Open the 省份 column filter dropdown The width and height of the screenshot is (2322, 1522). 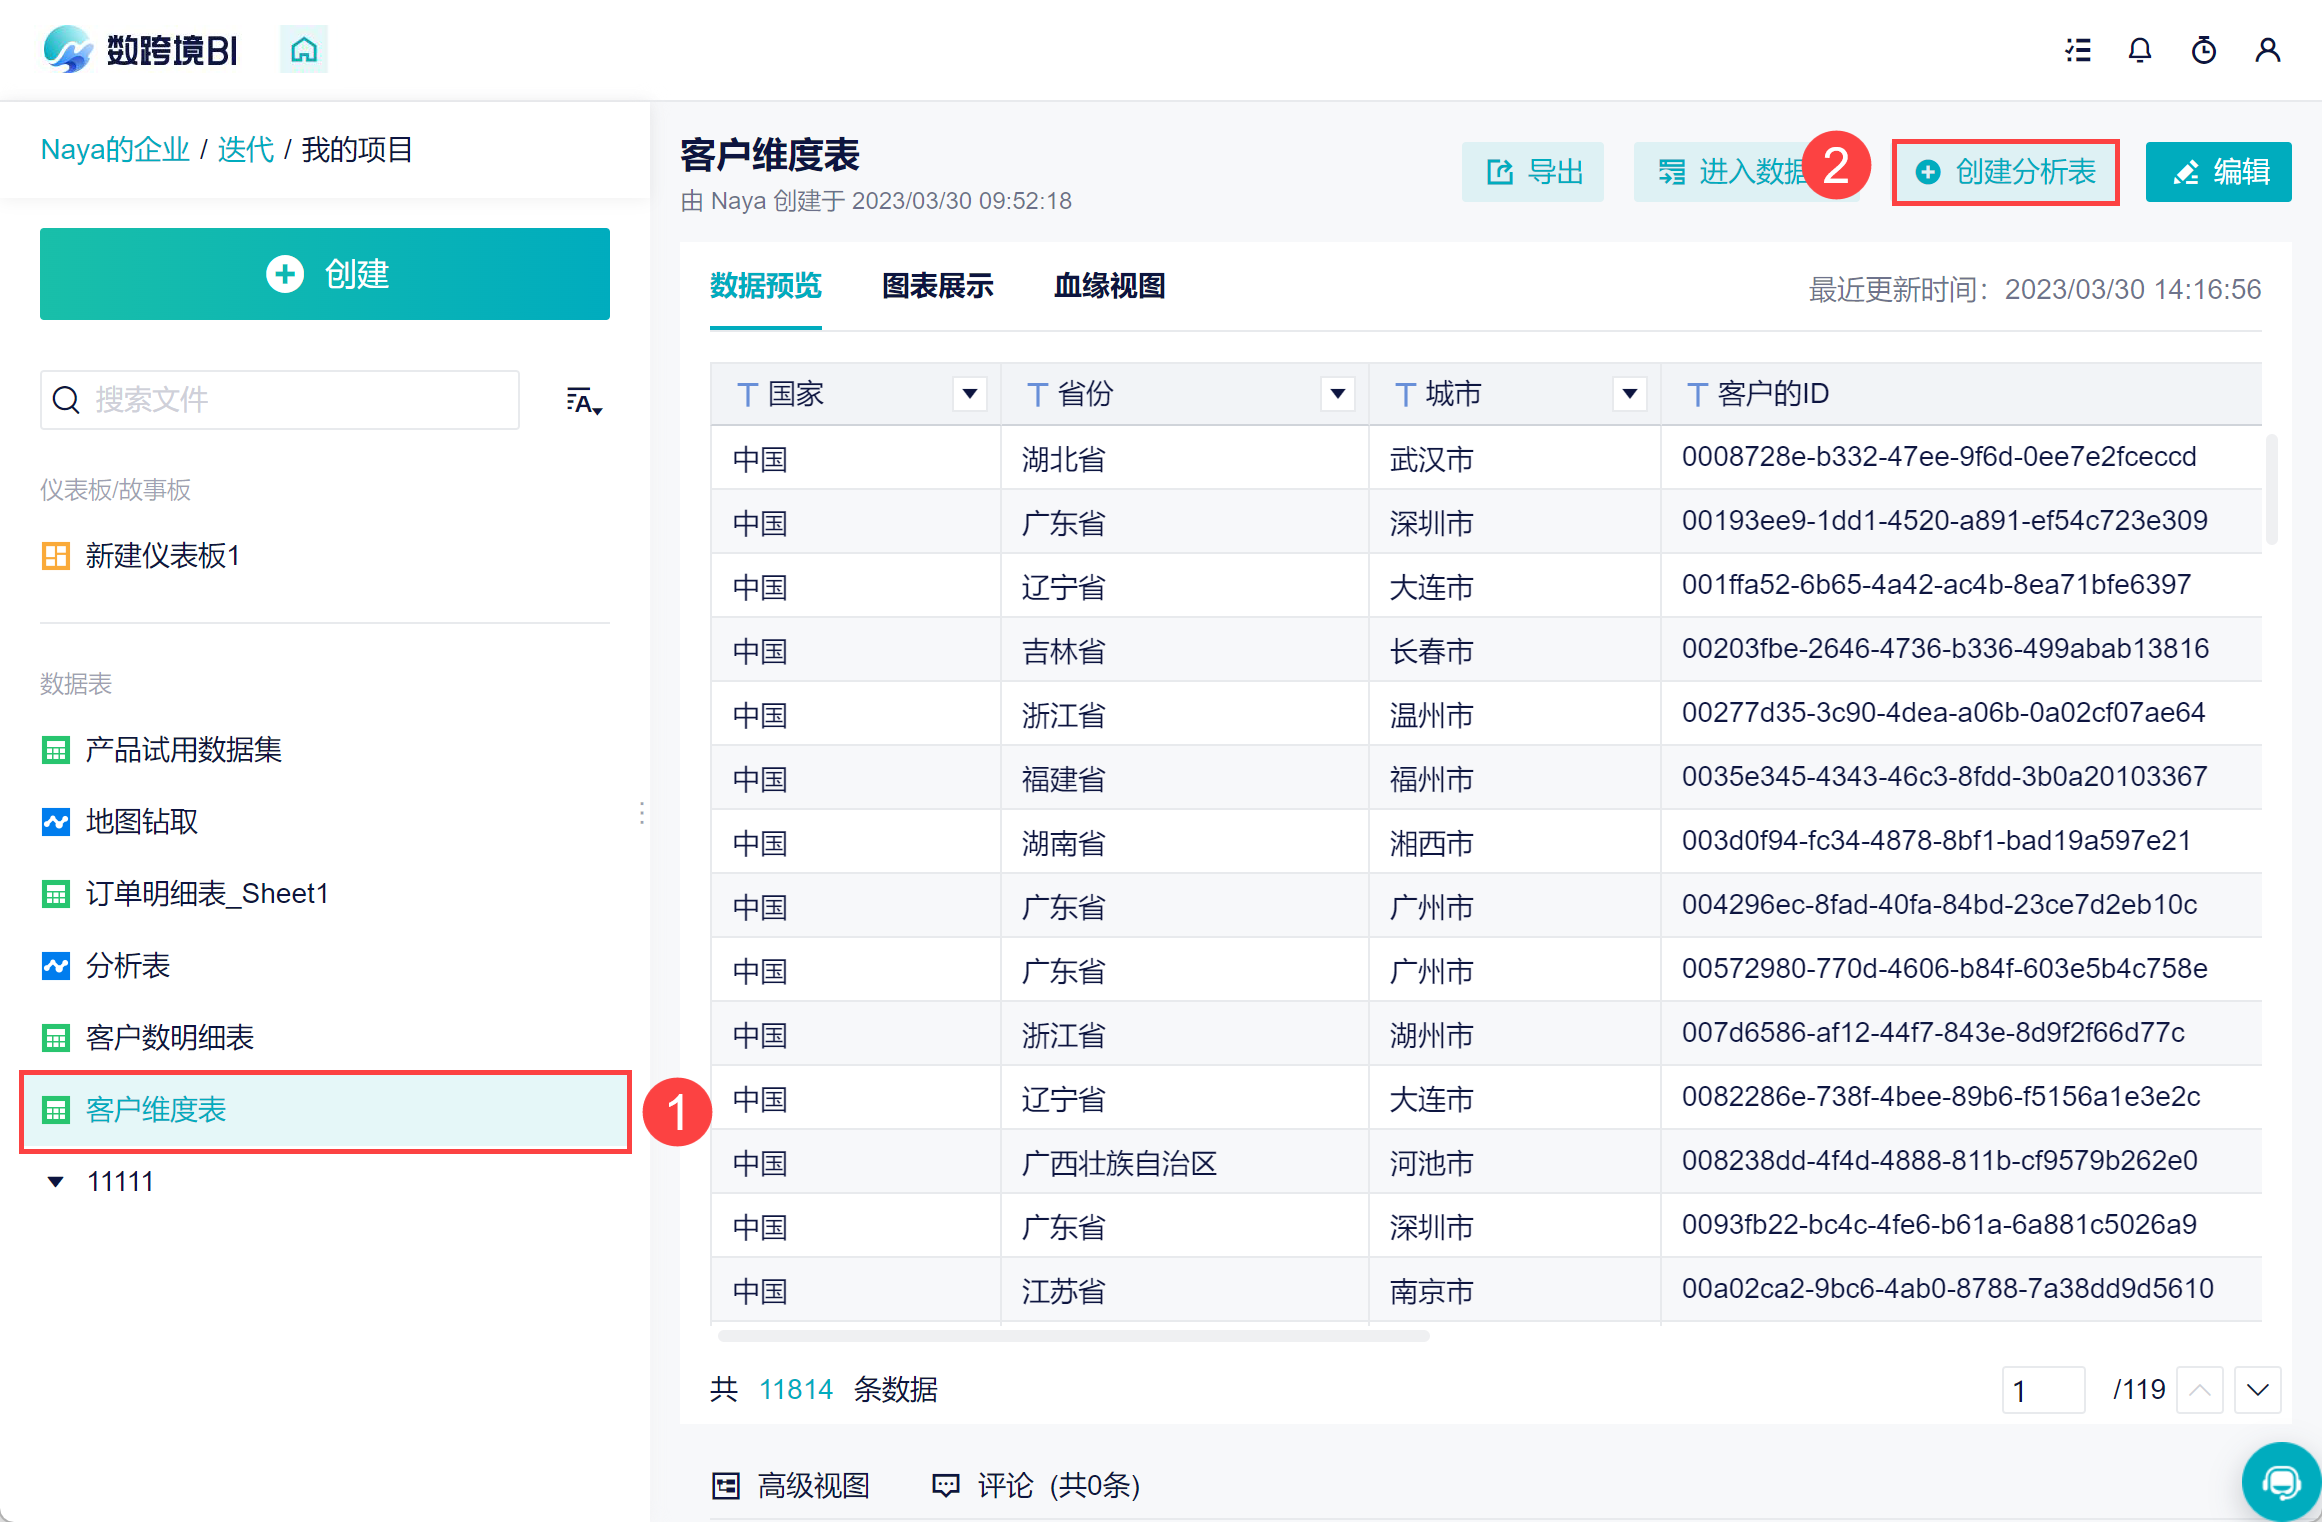pos(1337,394)
